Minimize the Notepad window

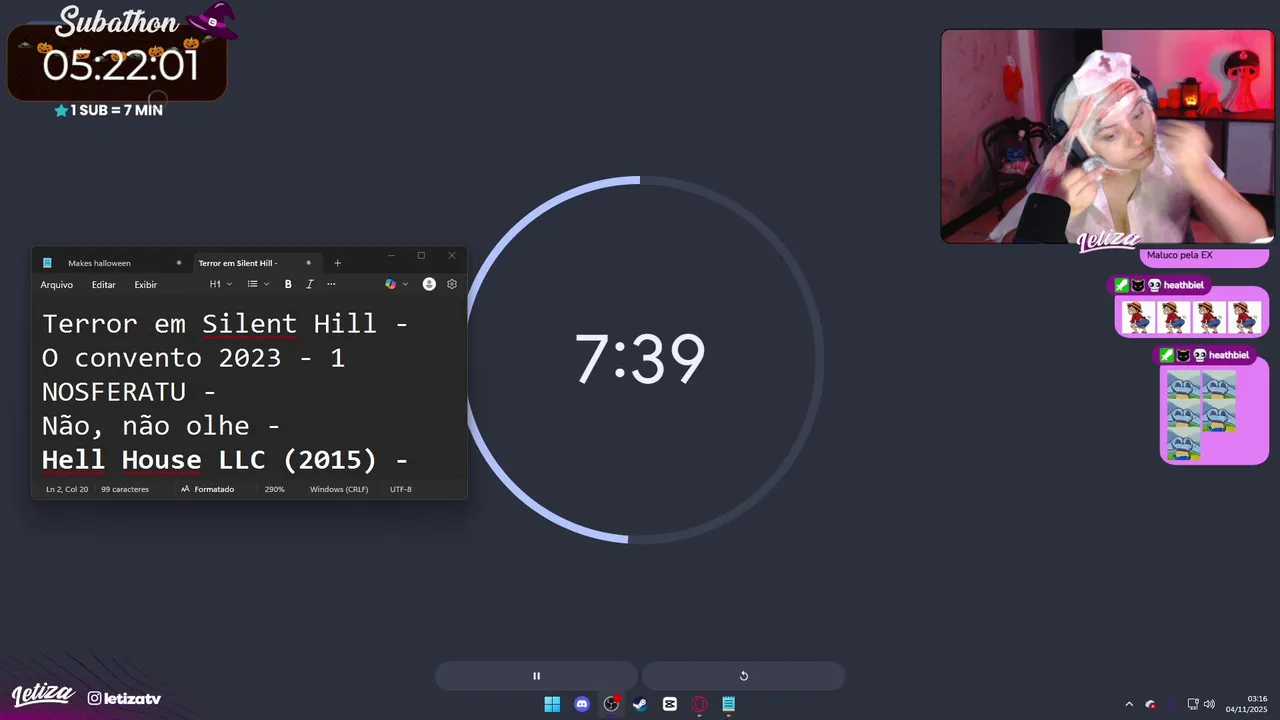(x=391, y=256)
